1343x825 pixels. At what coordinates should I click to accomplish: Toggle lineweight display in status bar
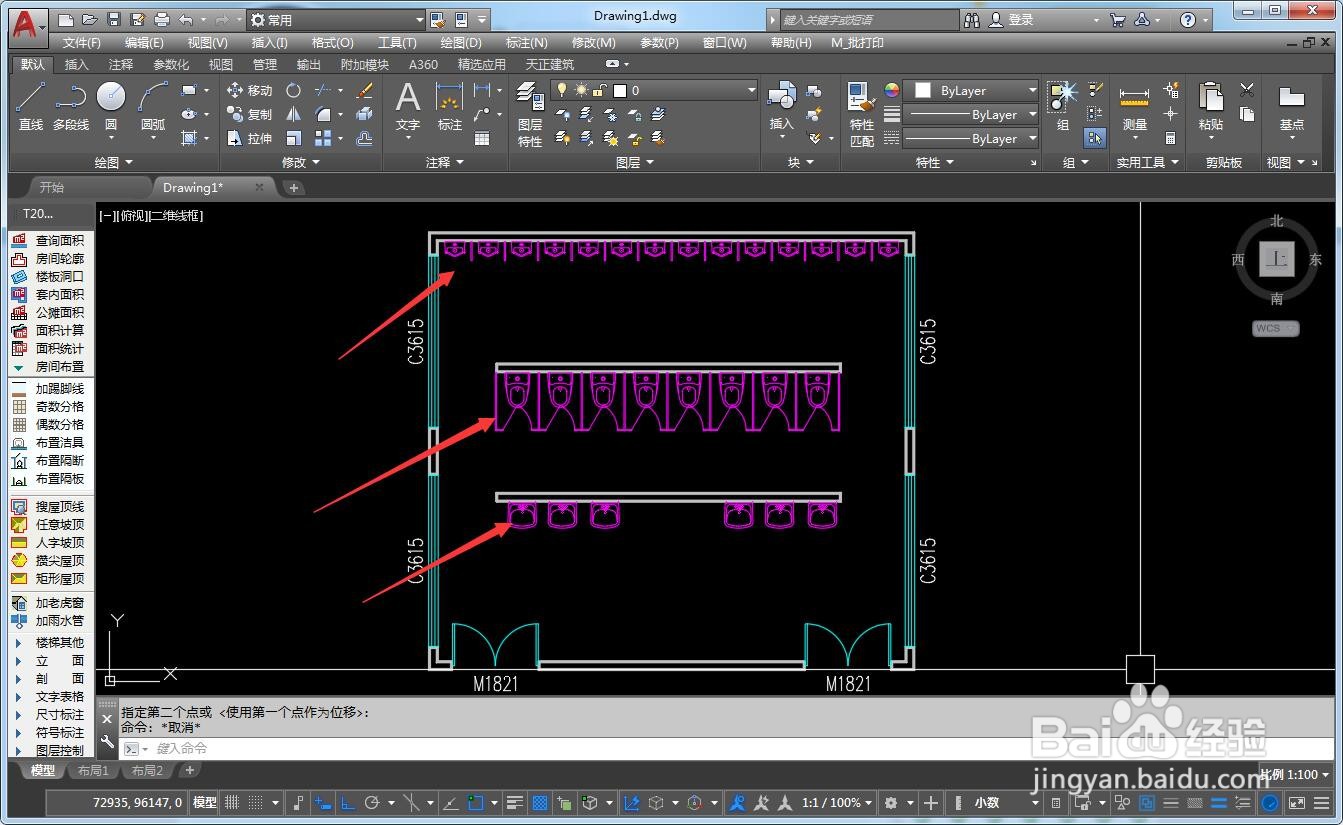515,802
